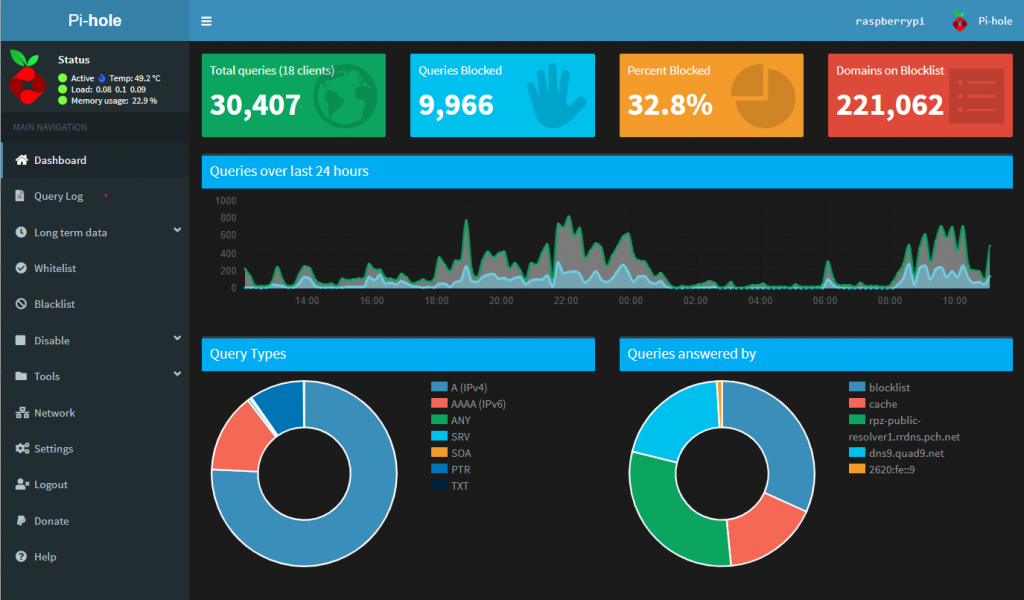Image resolution: width=1024 pixels, height=600 pixels.
Task: Click the red indicator dot beside Query Log
Action: 106,195
